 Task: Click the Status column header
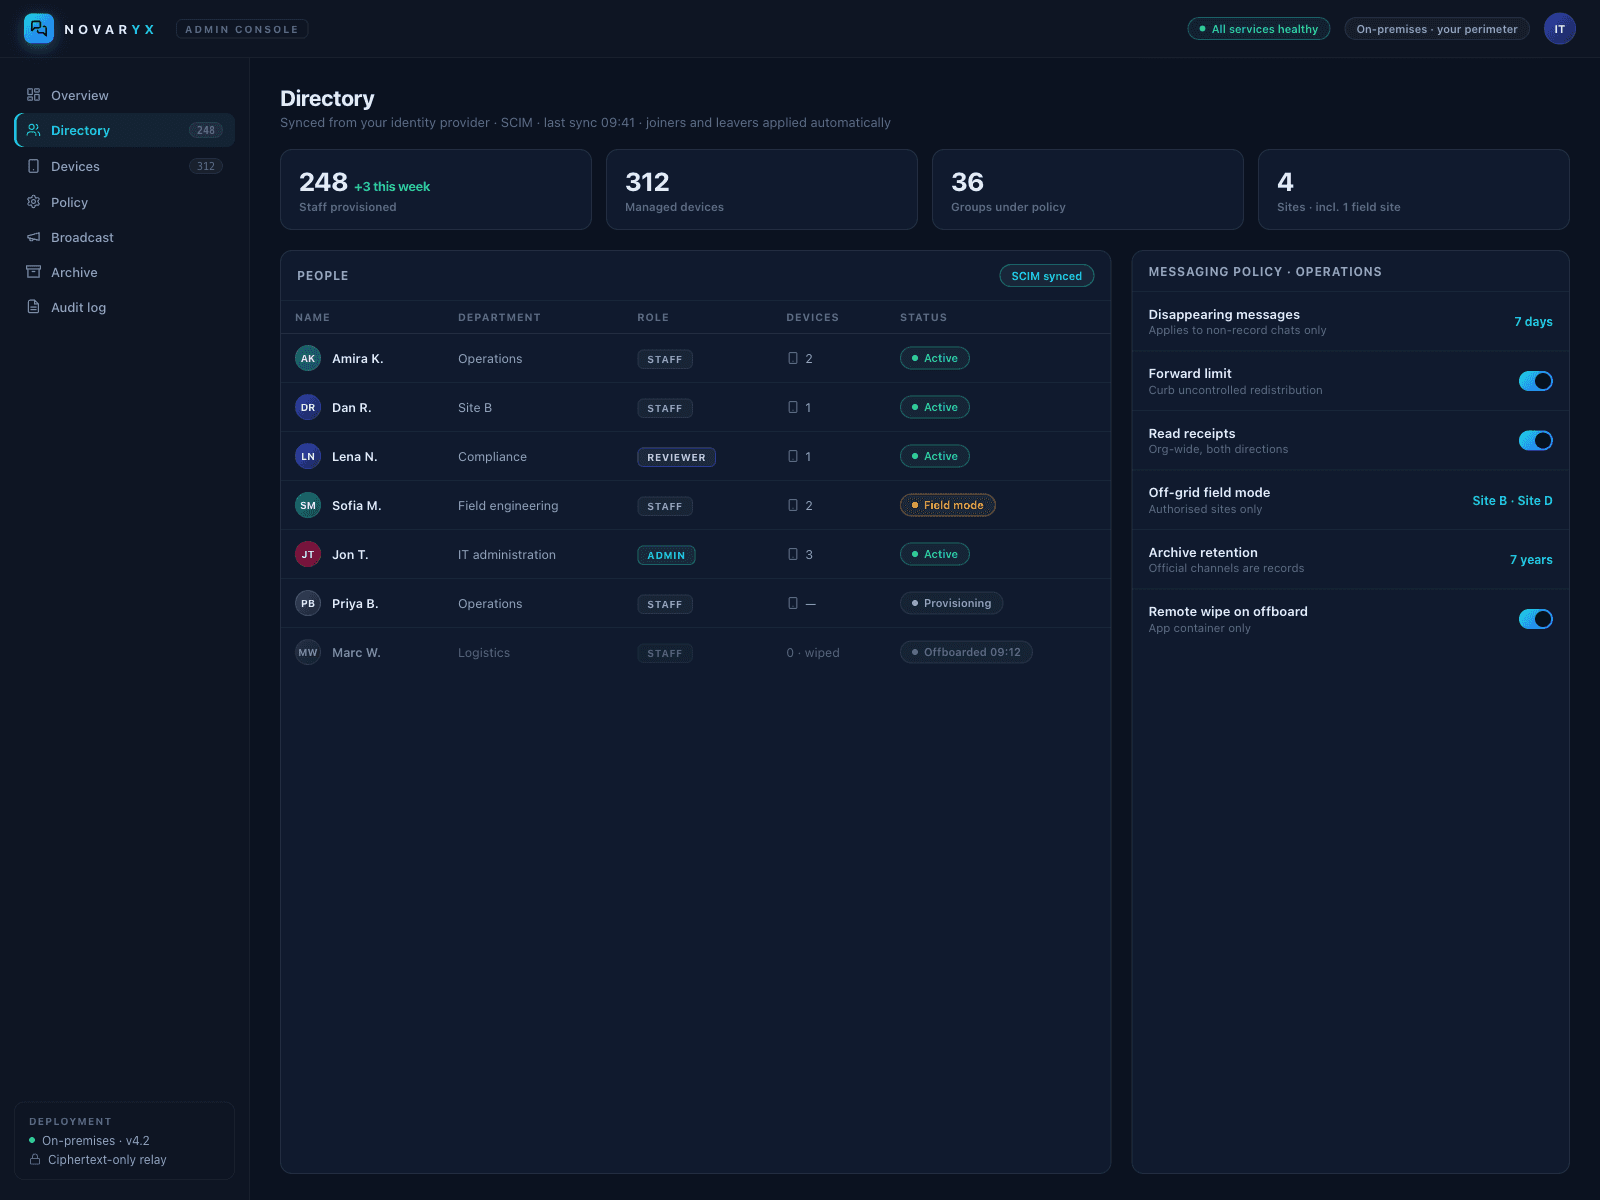click(923, 317)
